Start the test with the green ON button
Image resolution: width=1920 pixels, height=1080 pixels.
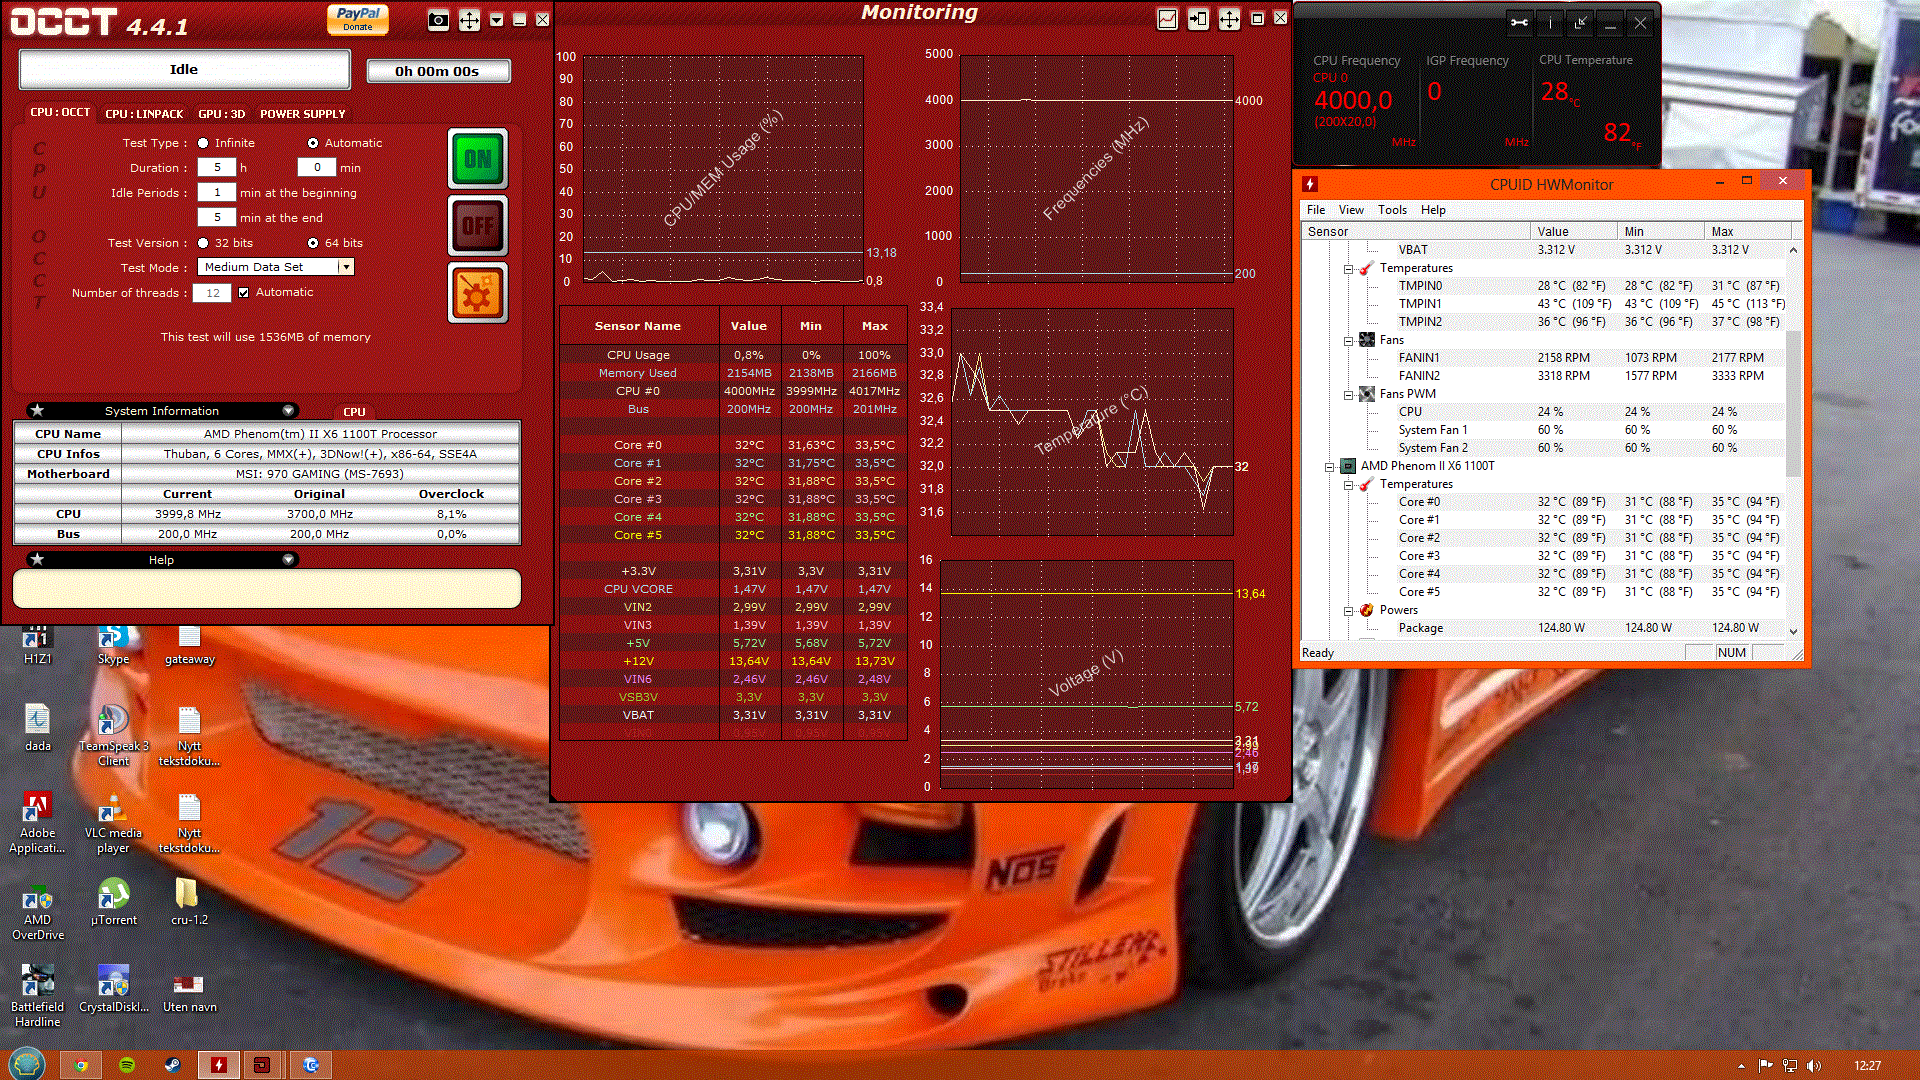click(x=478, y=159)
